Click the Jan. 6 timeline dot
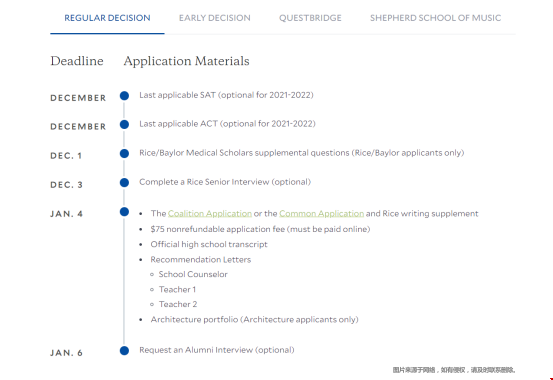This screenshot has width=553, height=380. pyautogui.click(x=124, y=351)
